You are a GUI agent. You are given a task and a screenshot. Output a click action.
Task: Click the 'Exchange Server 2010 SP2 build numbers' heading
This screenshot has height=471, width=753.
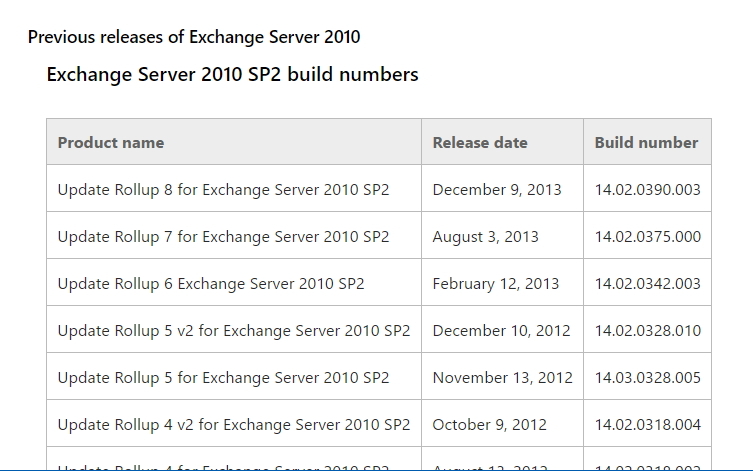click(232, 75)
